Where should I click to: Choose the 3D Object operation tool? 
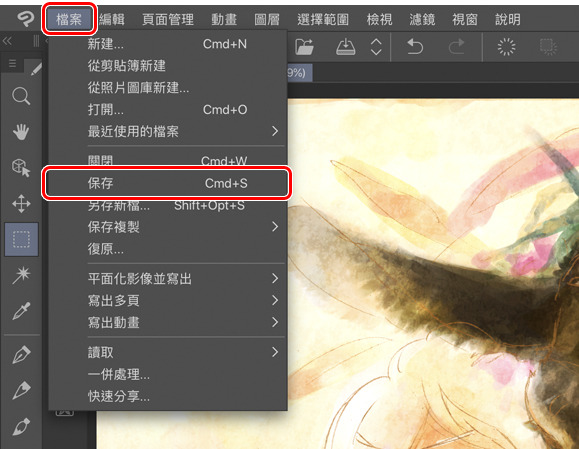[x=21, y=168]
